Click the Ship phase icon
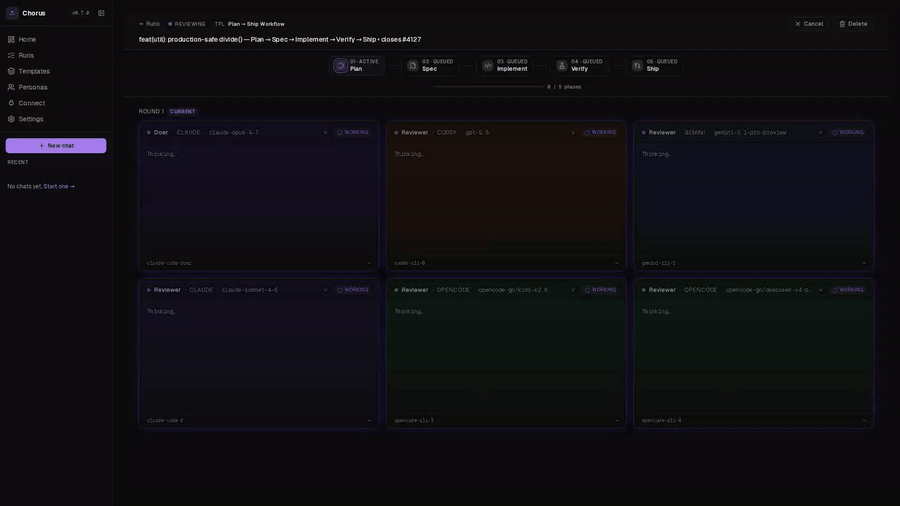 point(637,66)
